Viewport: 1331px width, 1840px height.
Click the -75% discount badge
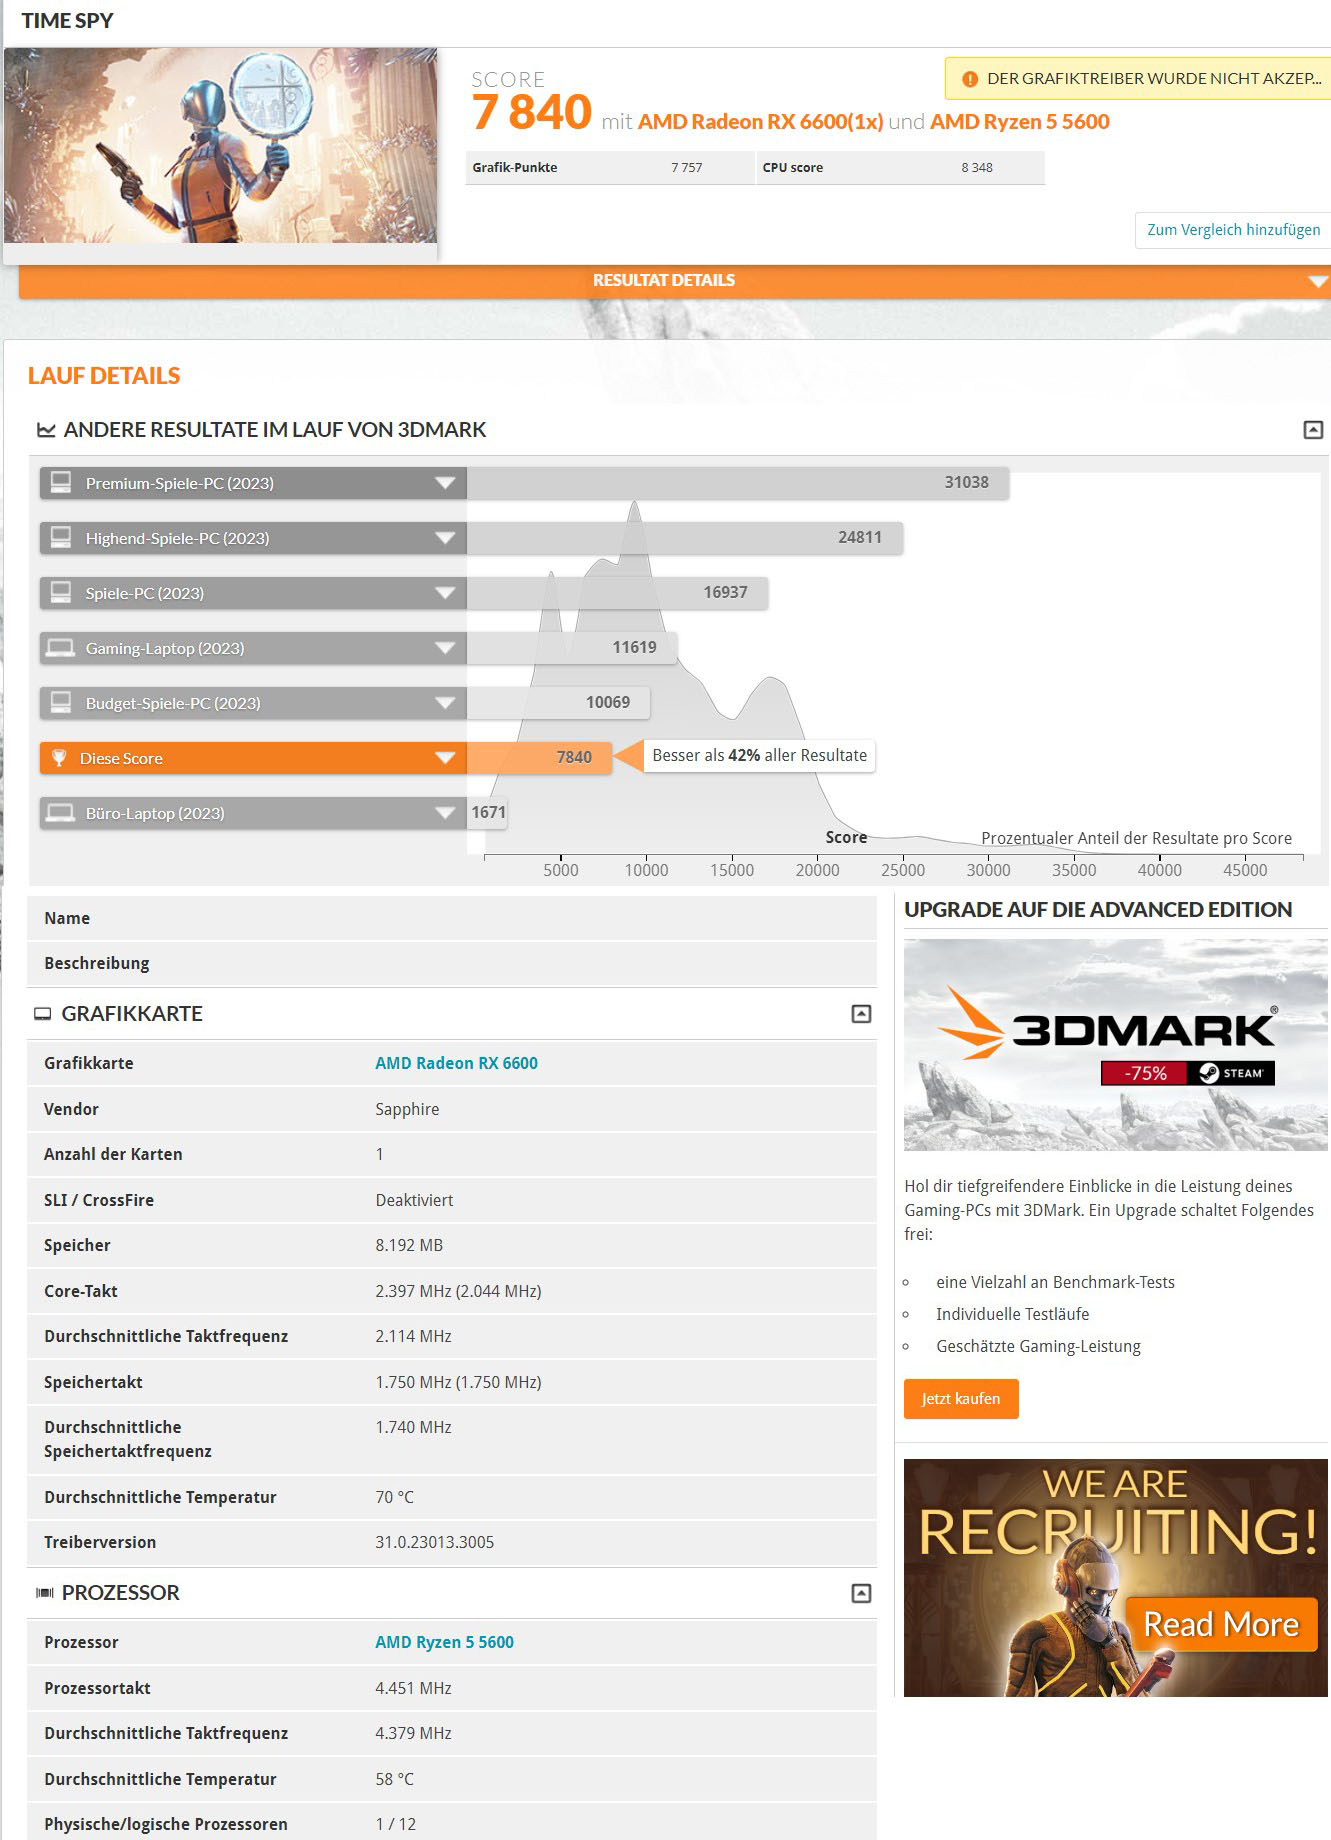pyautogui.click(x=1144, y=1073)
